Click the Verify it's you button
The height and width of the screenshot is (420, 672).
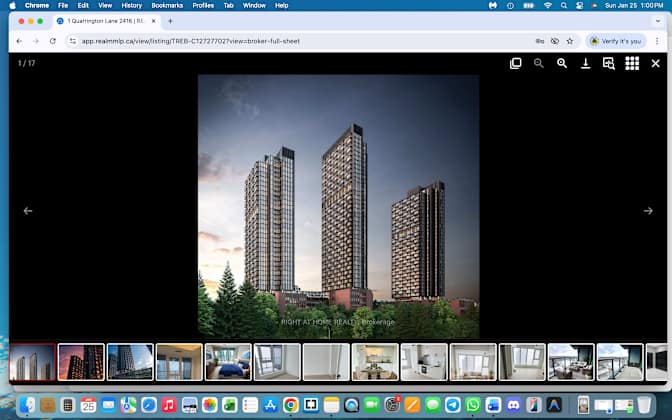click(x=616, y=41)
